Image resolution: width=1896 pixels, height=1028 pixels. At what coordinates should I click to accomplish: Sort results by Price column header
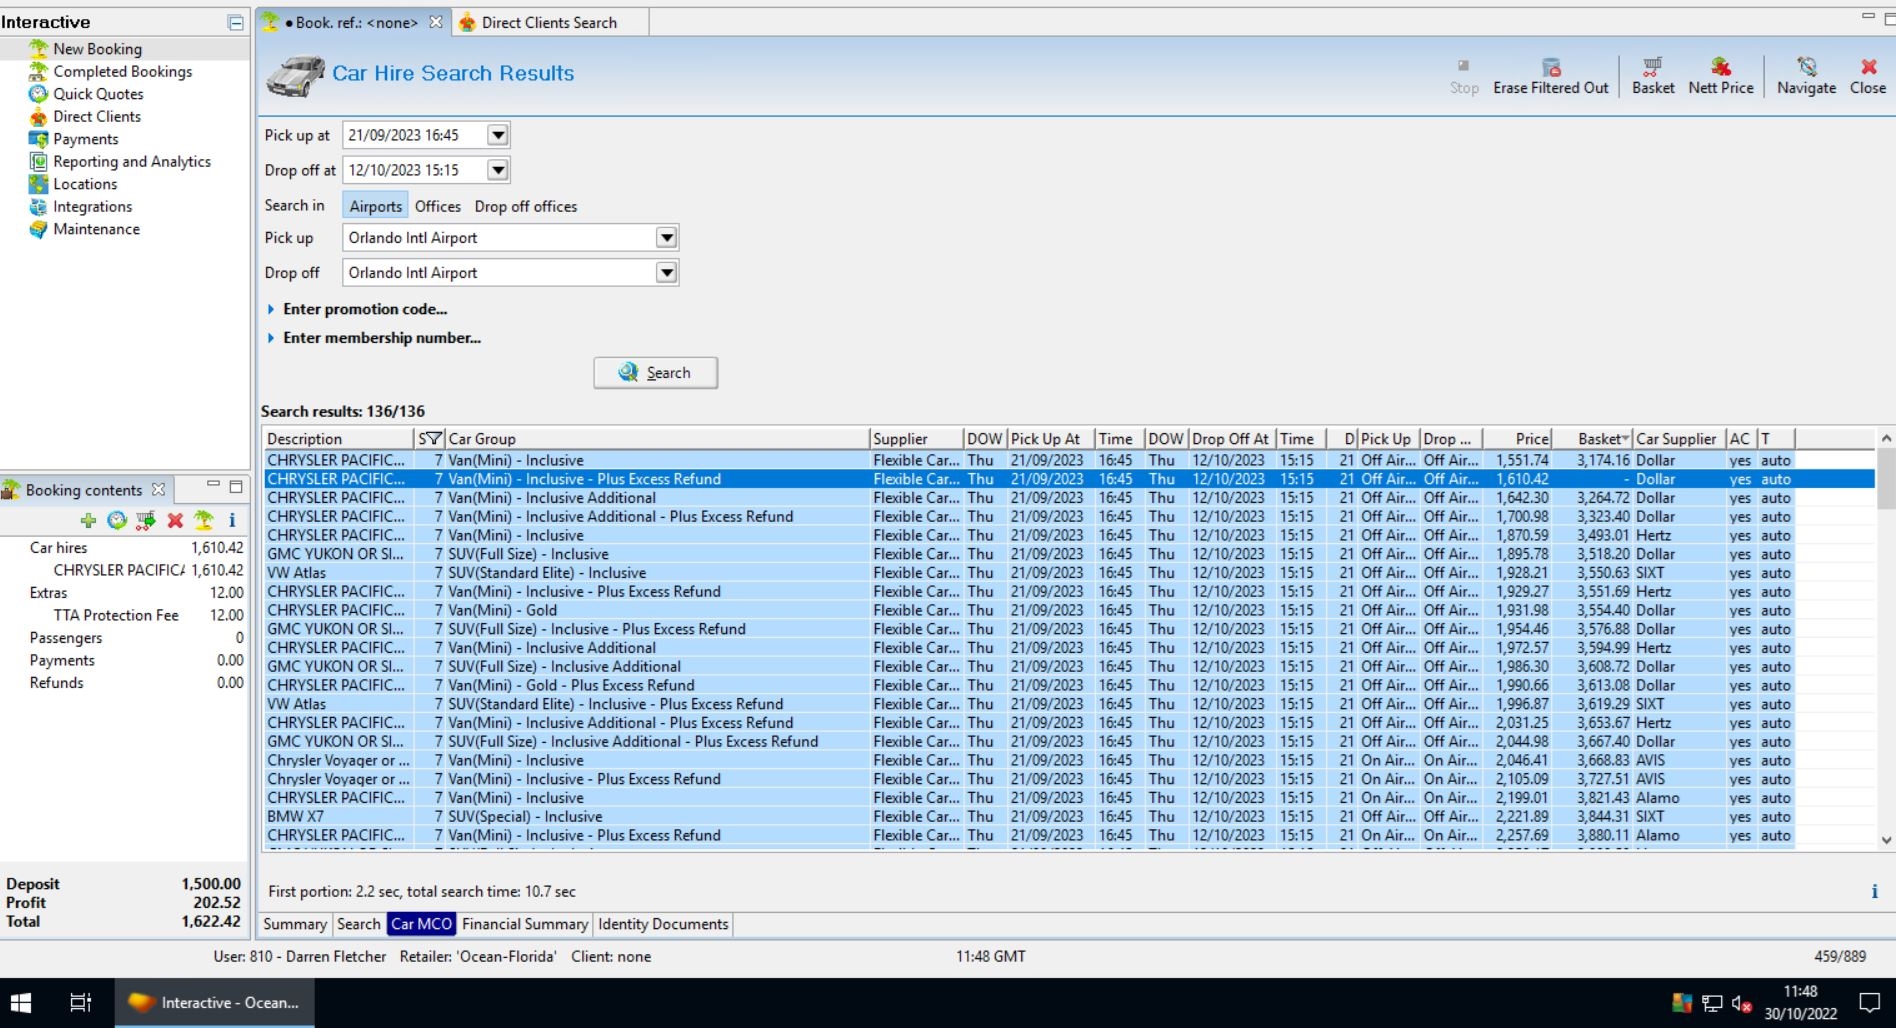(1518, 438)
